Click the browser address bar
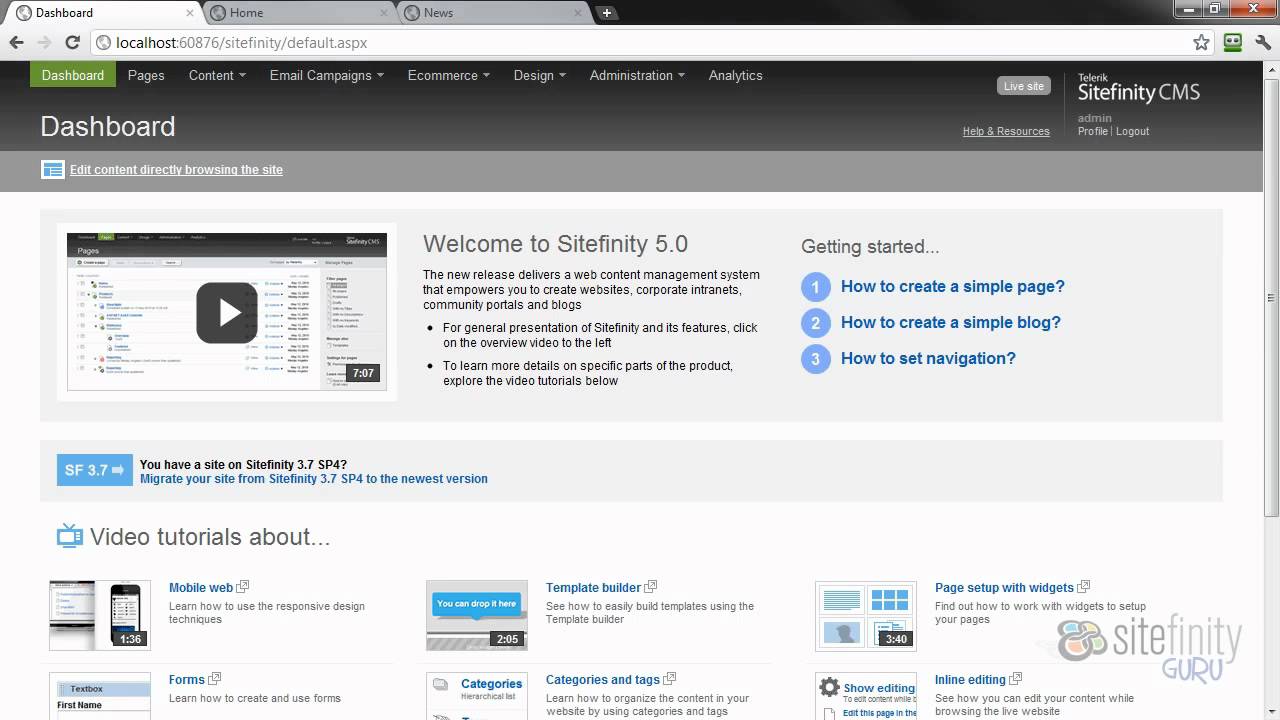1280x720 pixels. click(640, 43)
